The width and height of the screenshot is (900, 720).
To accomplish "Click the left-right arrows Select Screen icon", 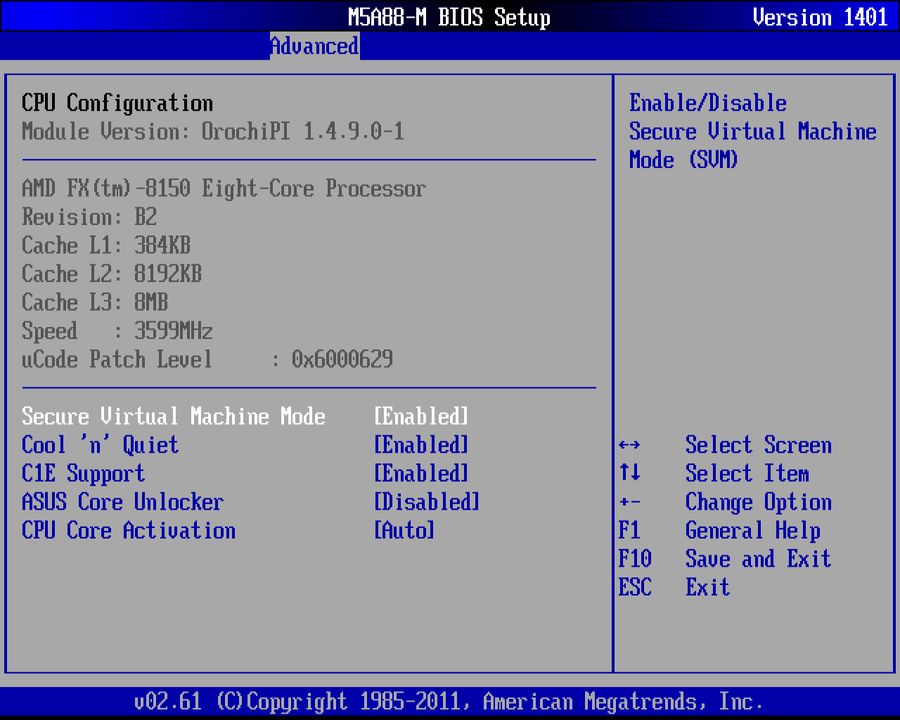I will tap(630, 445).
